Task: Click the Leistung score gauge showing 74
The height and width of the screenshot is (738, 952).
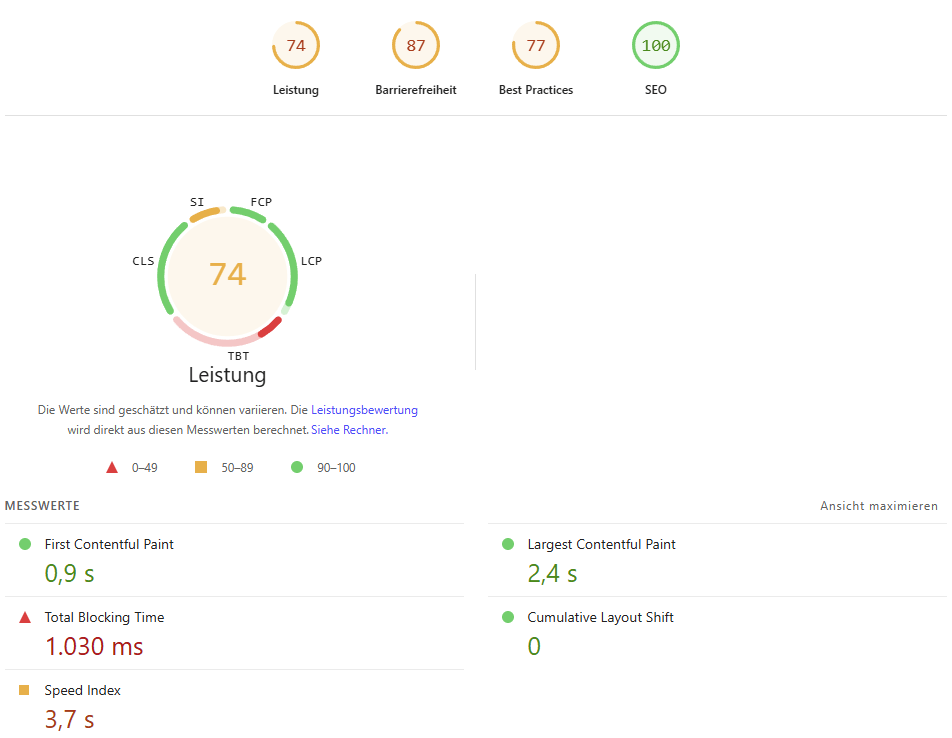Action: [296, 45]
